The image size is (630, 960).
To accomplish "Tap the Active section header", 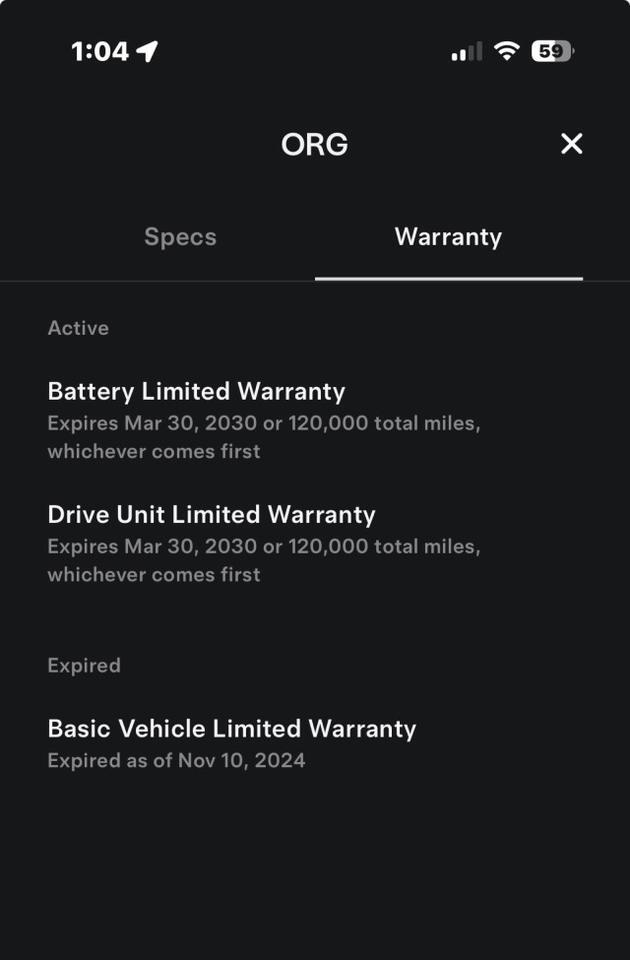I will click(x=78, y=328).
